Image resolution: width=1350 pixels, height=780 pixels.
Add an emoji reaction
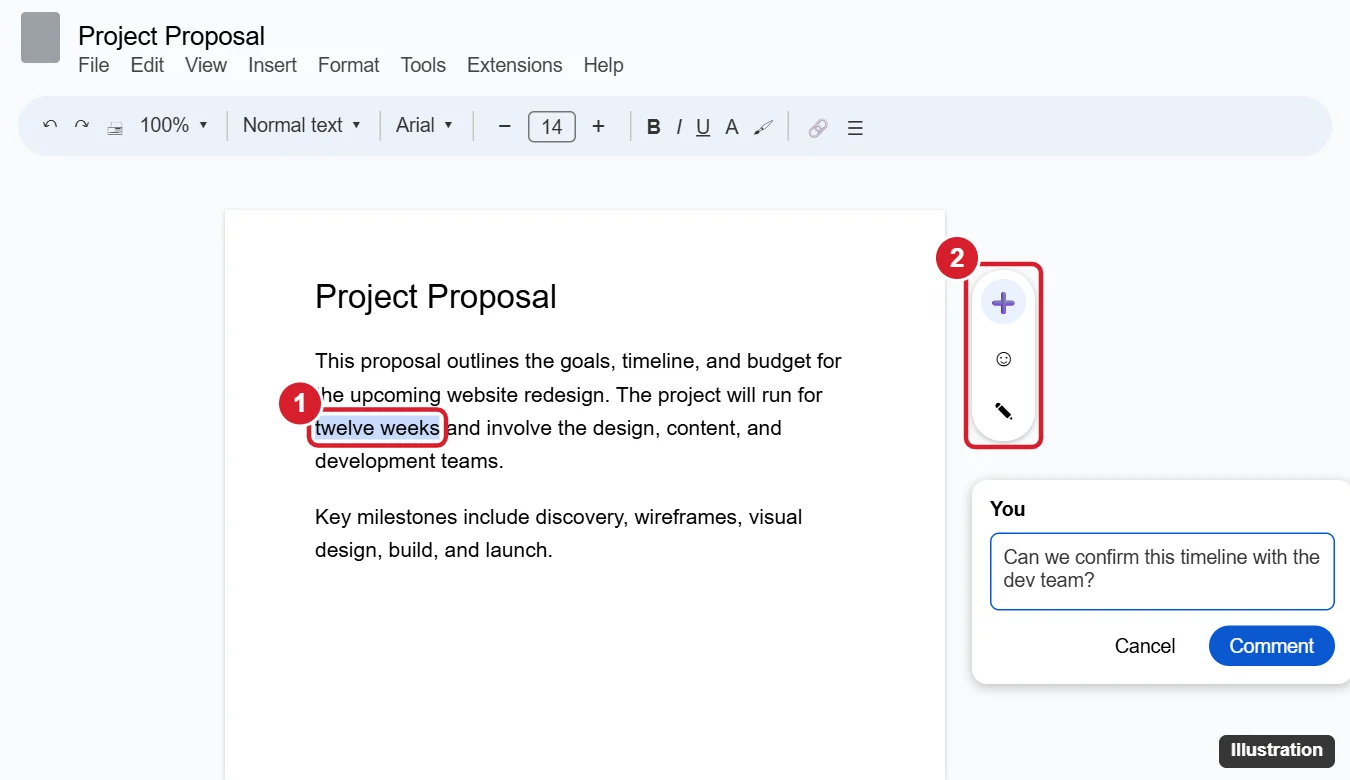(1004, 358)
